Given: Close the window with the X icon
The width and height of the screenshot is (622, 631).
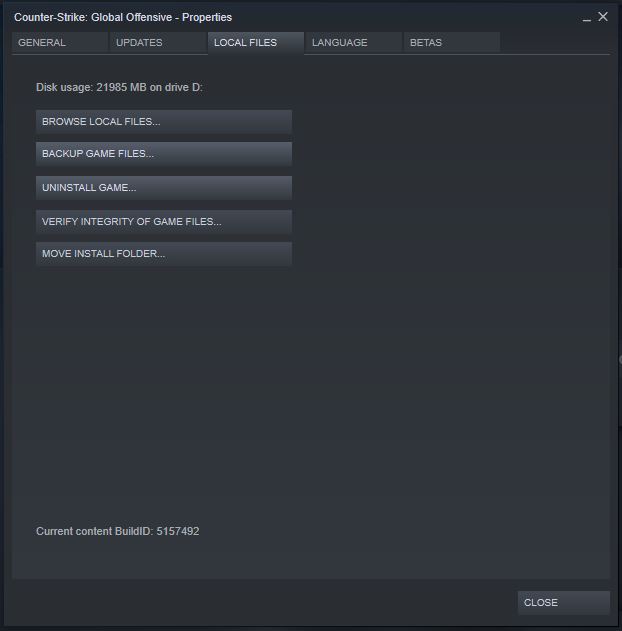Looking at the screenshot, I should (603, 16).
